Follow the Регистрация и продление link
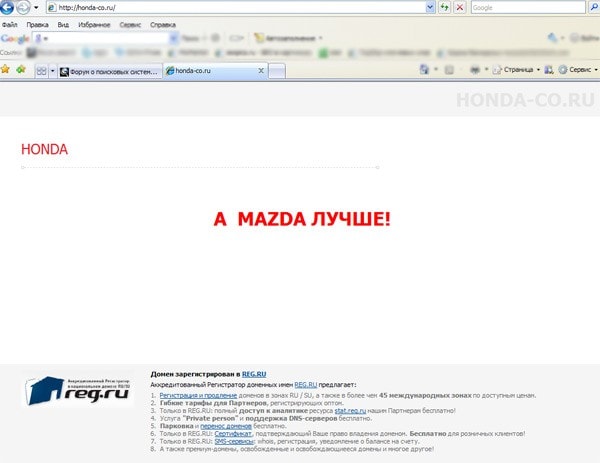Screen dimensions: 600x463 click(x=198, y=395)
